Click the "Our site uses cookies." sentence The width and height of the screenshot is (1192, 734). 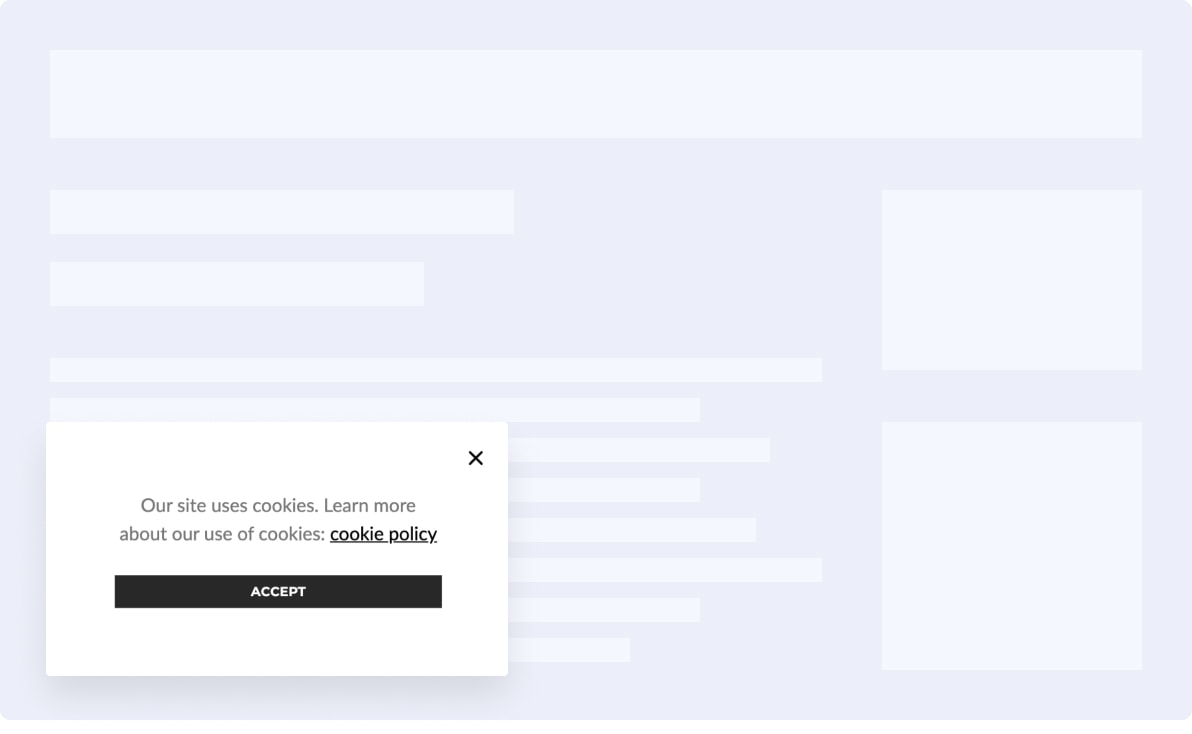[229, 505]
